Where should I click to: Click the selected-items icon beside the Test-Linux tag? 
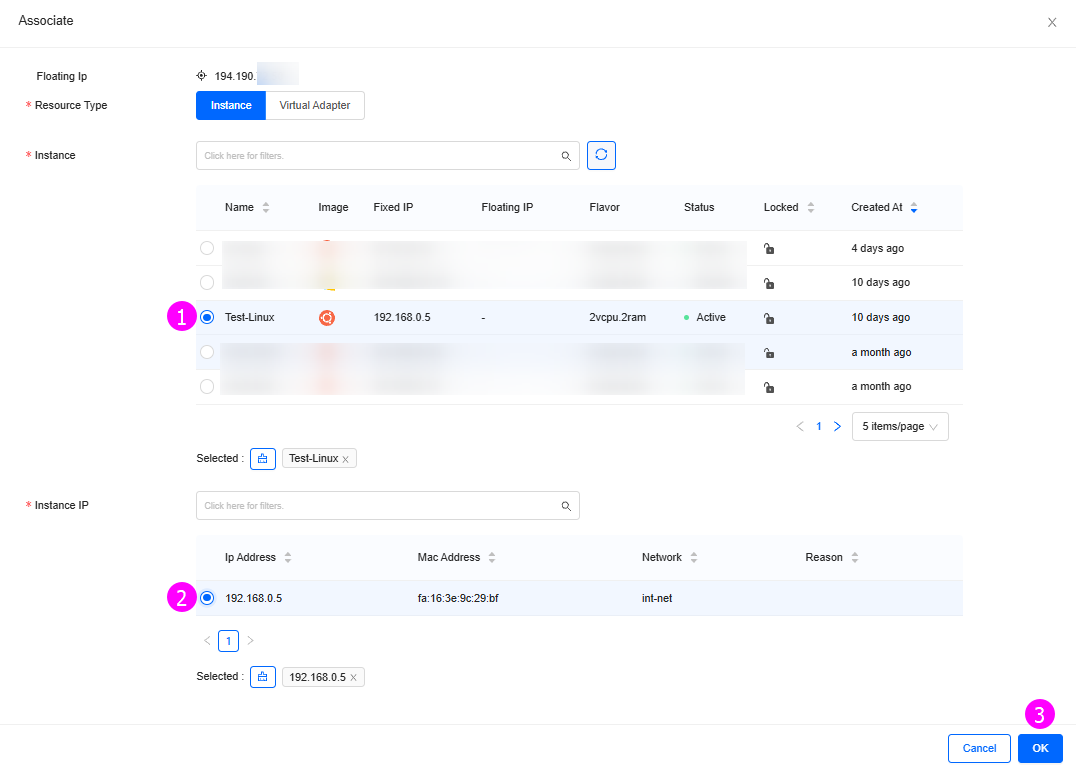(x=263, y=458)
